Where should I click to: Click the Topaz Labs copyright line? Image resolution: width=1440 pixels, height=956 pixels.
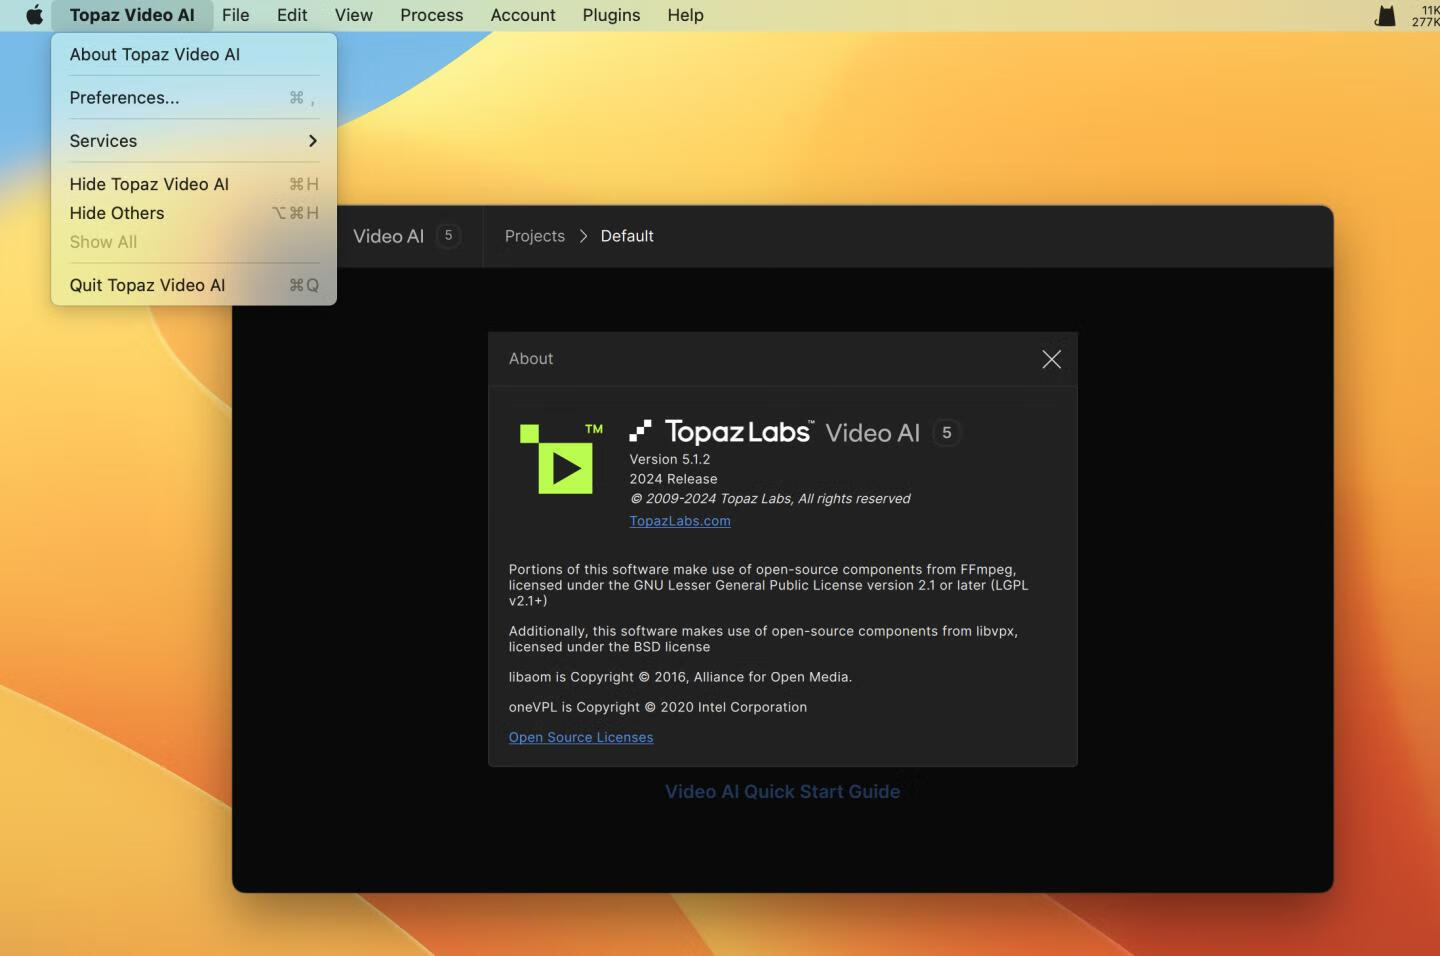[770, 498]
